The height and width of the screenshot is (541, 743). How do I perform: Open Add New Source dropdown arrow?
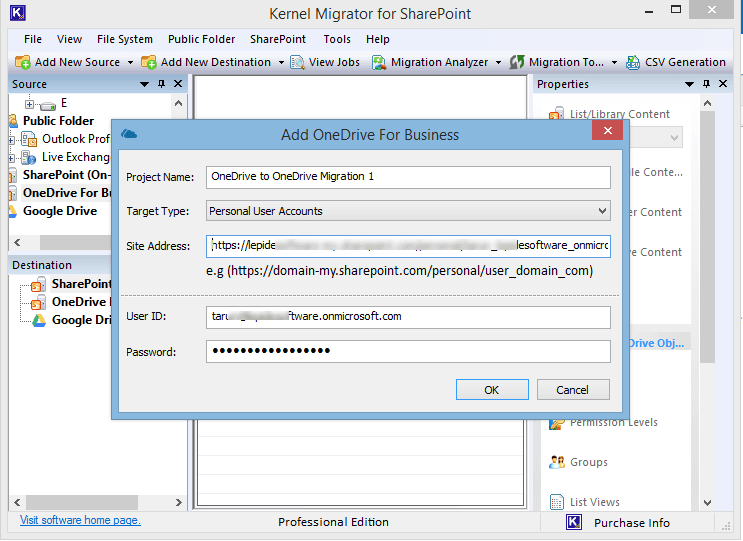point(130,63)
